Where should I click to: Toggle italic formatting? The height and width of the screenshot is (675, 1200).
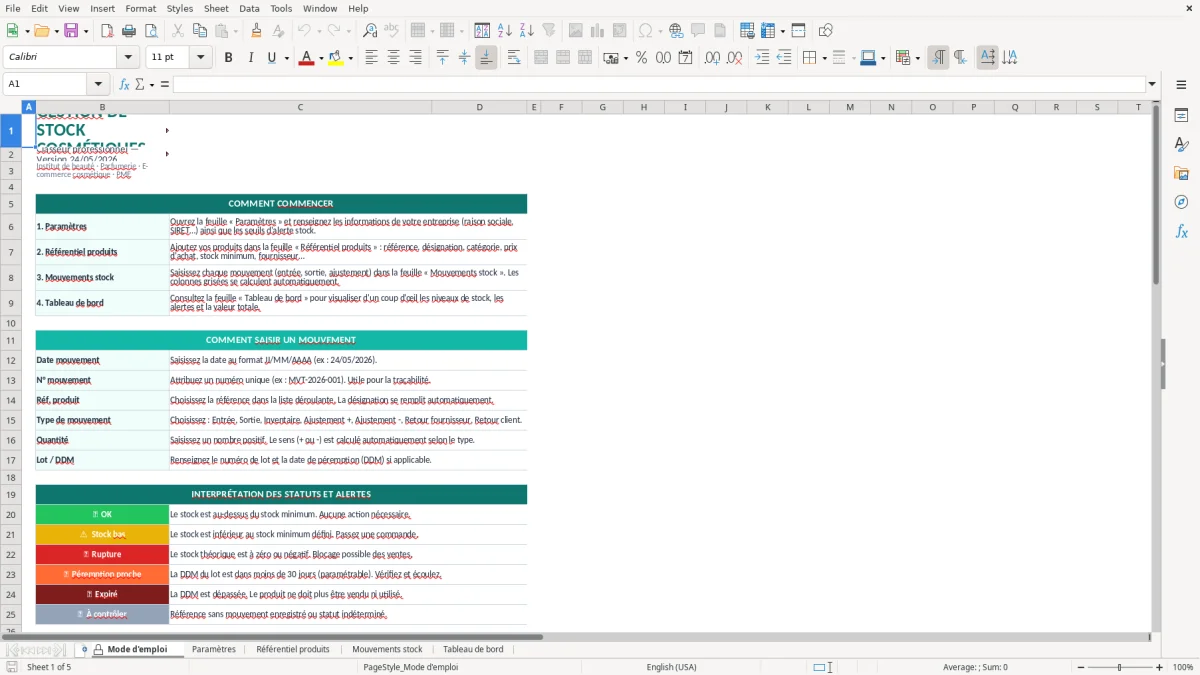click(251, 58)
